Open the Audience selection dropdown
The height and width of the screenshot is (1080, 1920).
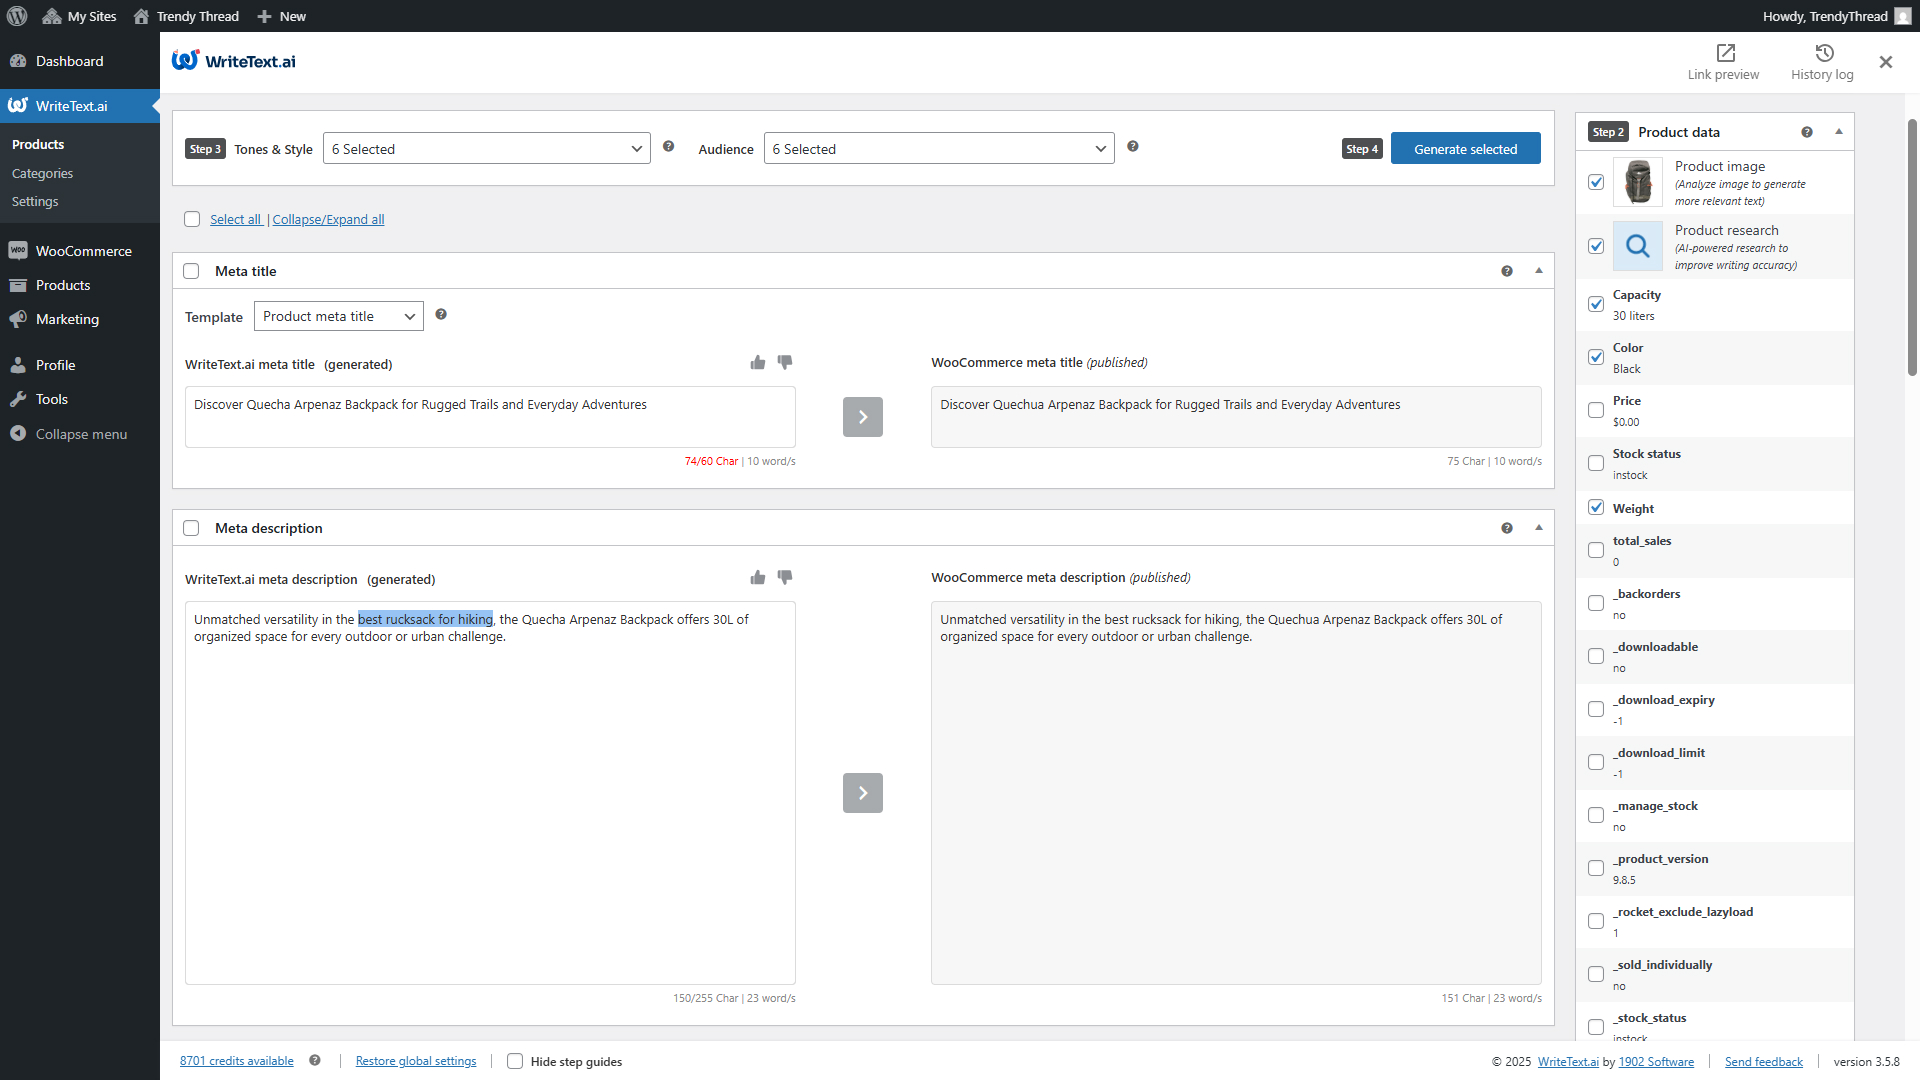tap(938, 148)
